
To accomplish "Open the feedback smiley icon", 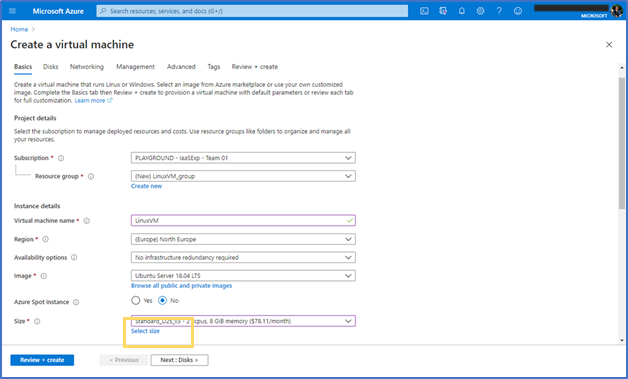I will [518, 11].
